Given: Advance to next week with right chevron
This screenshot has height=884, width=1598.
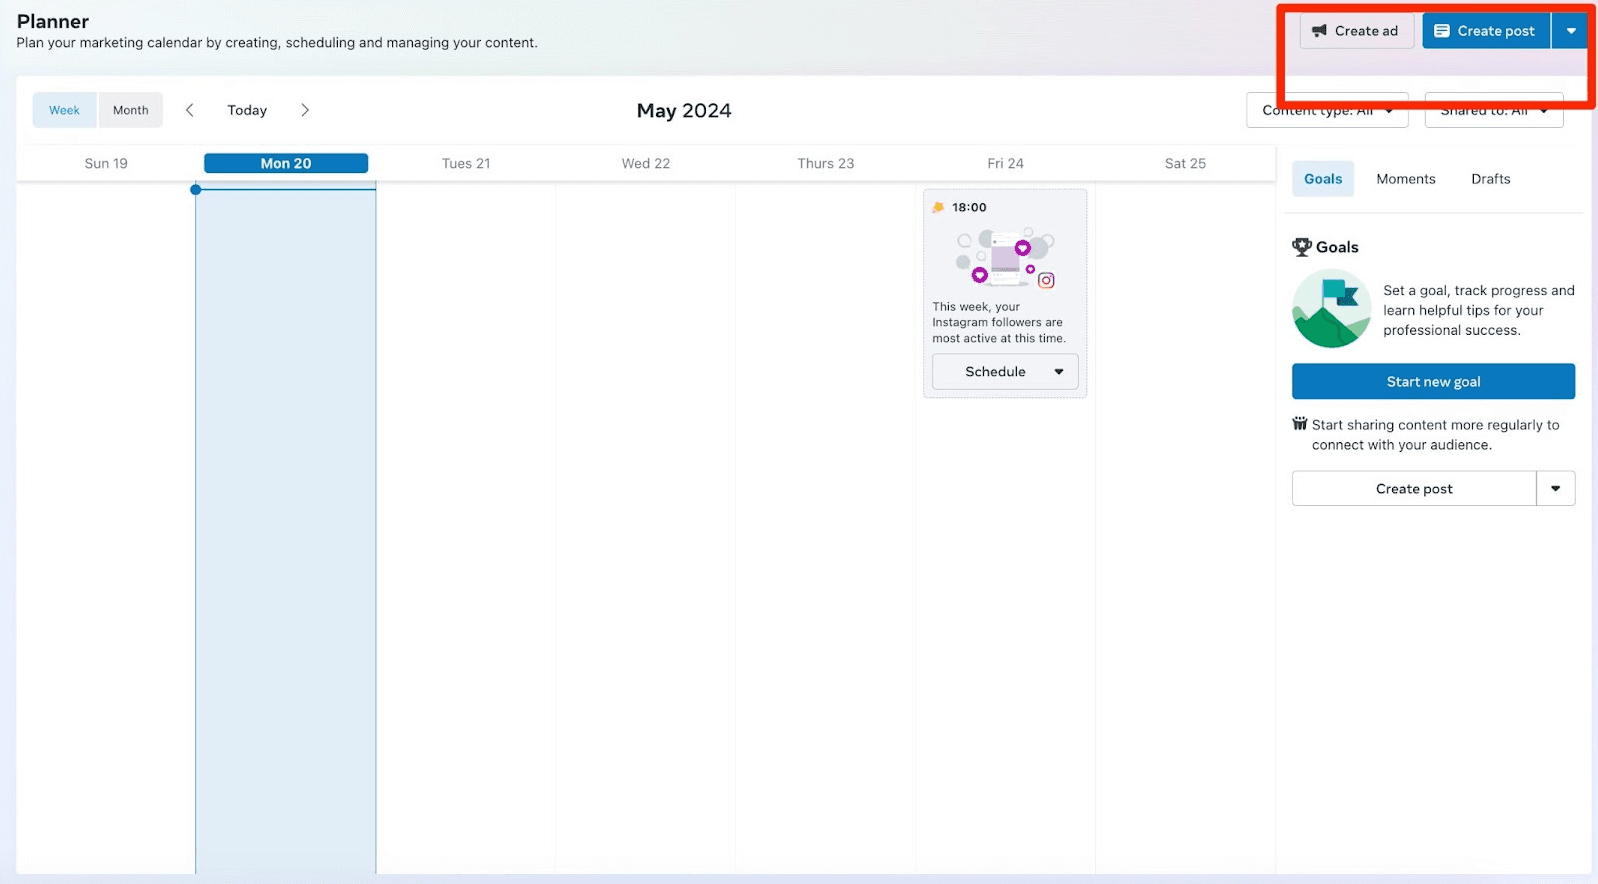Looking at the screenshot, I should [305, 110].
